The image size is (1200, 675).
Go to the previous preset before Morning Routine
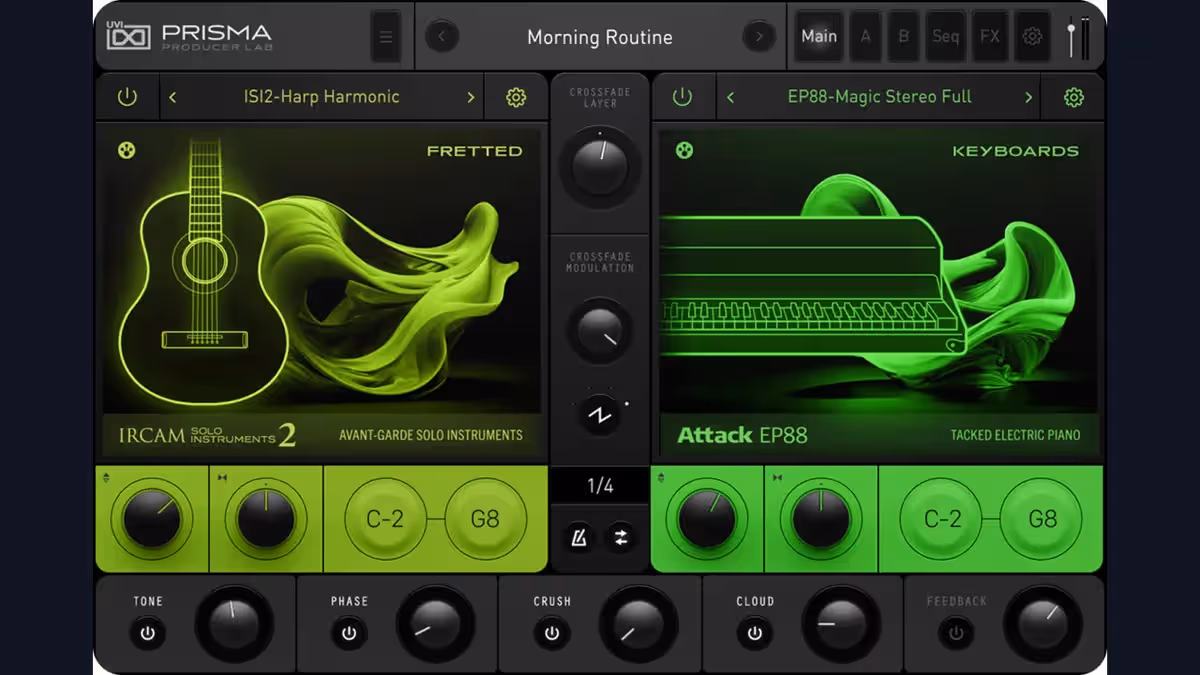[442, 37]
